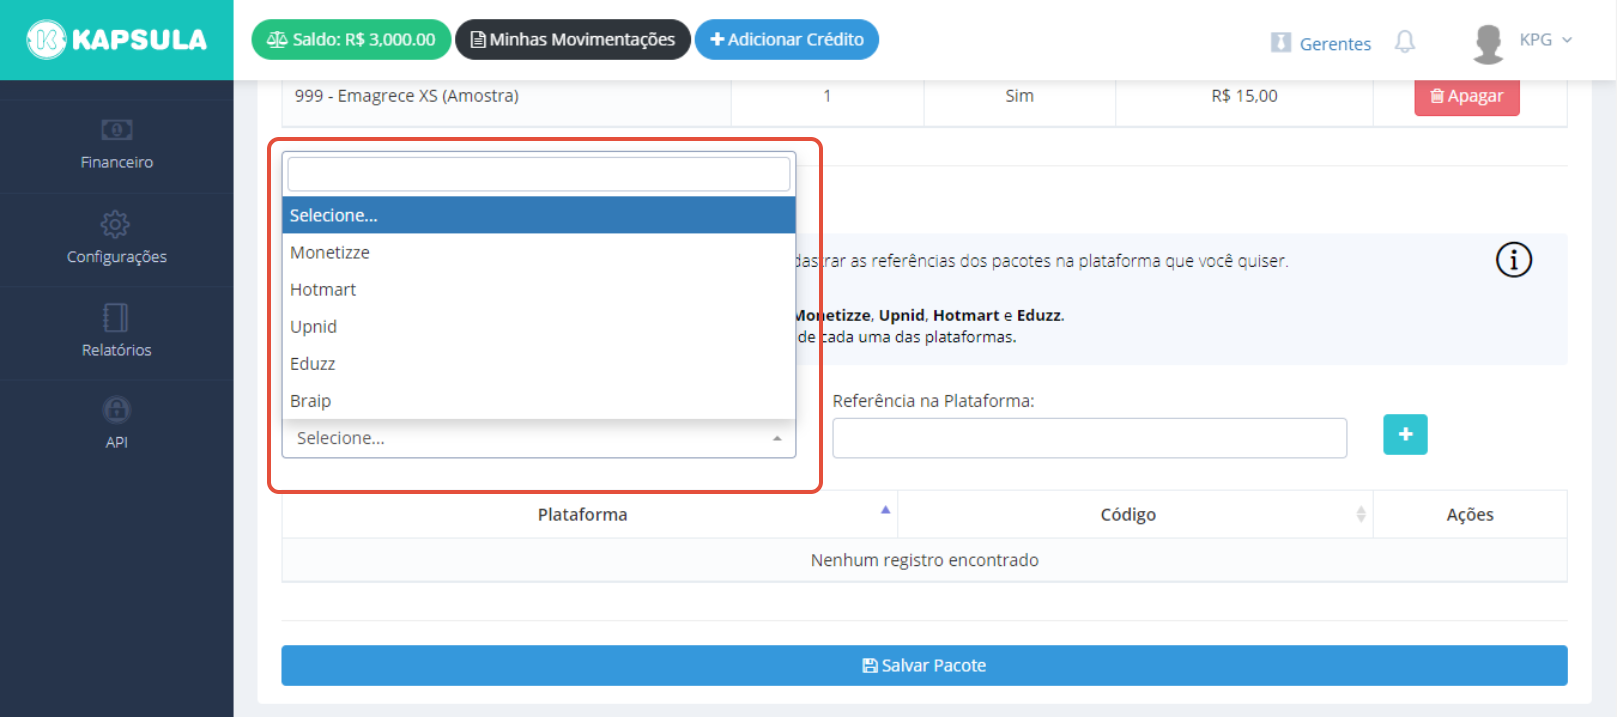Click KPG username text
Screen dimensions: 1617x717
coord(1535,40)
